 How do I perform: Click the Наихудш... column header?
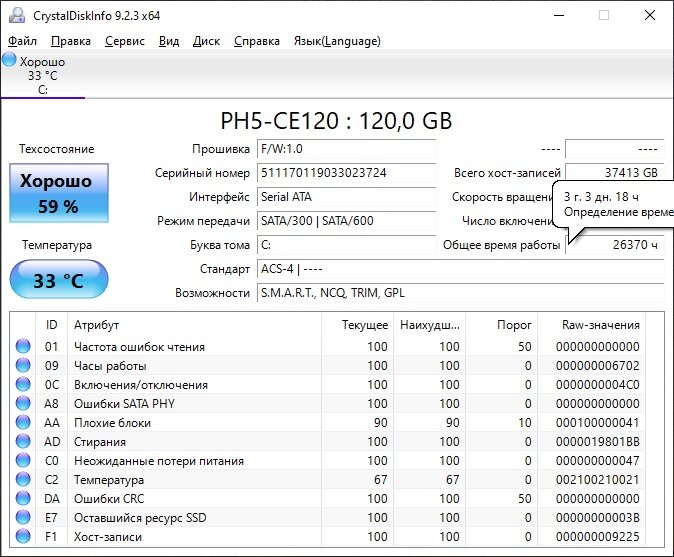(x=430, y=325)
